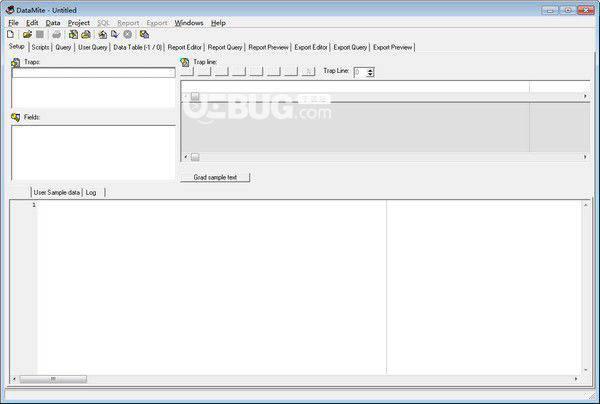Image resolution: width=600 pixels, height=404 pixels.
Task: Click the sample editor's scroll down arrow
Action: [x=585, y=370]
